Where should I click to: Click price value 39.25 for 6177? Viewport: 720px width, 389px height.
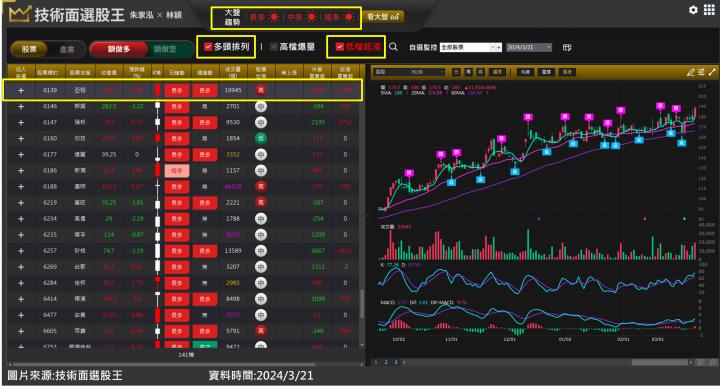click(x=109, y=155)
